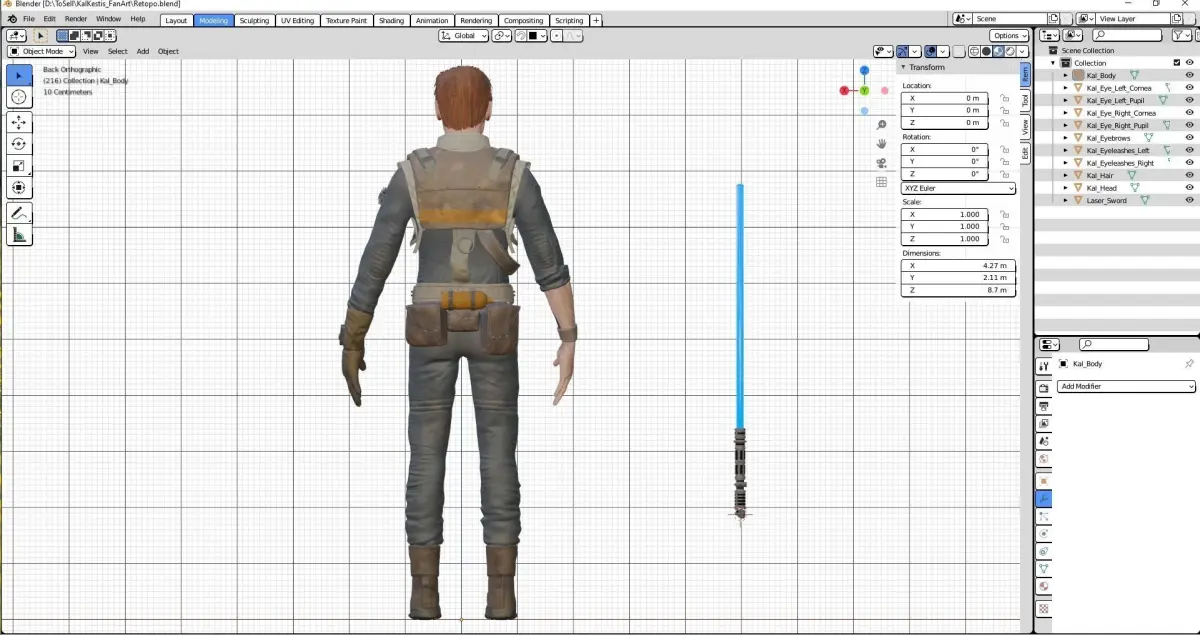The height and width of the screenshot is (635, 1200).
Task: Click the Scale X value field
Action: point(945,214)
